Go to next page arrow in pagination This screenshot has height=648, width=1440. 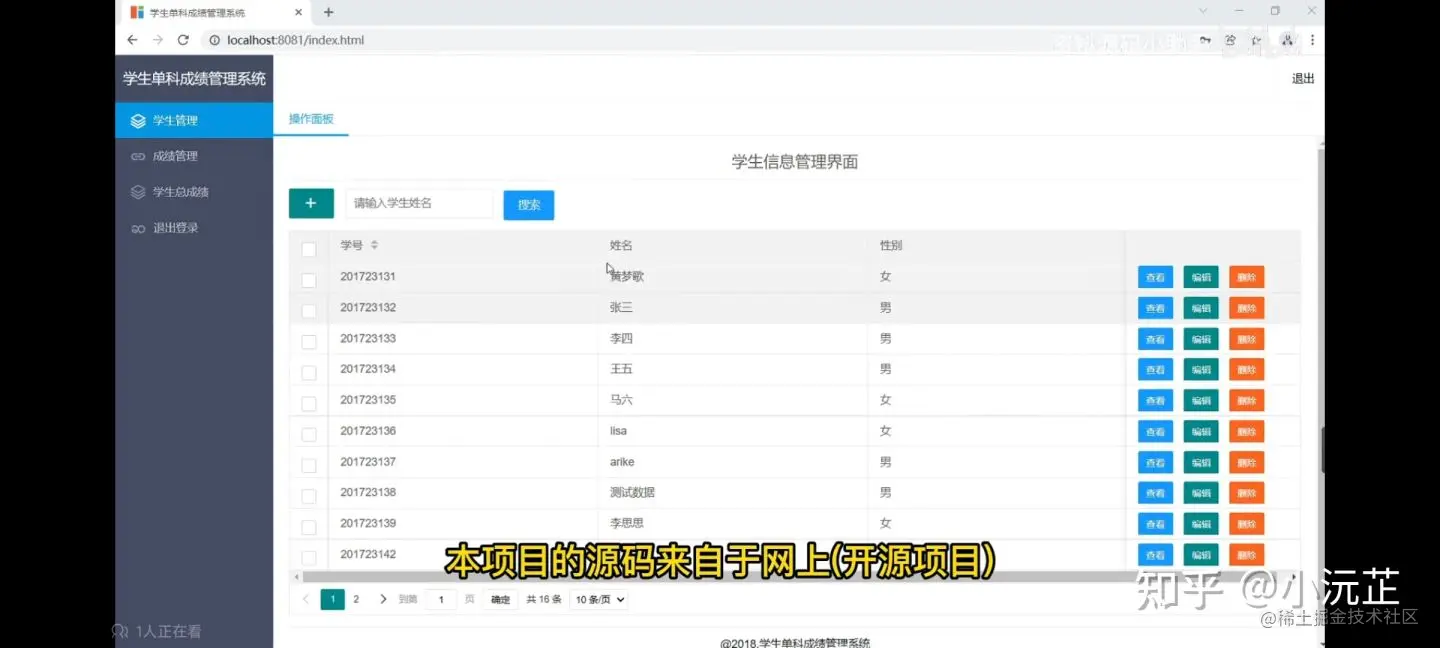[x=383, y=599]
